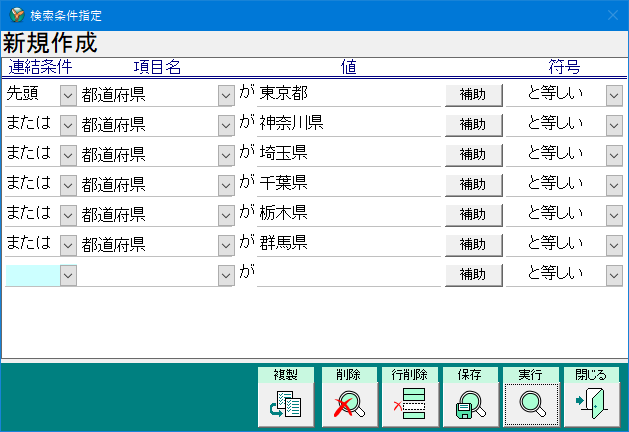This screenshot has width=629, height=432.
Task: Expand 項目名 dropdown for 神奈川県 row
Action: pos(226,125)
